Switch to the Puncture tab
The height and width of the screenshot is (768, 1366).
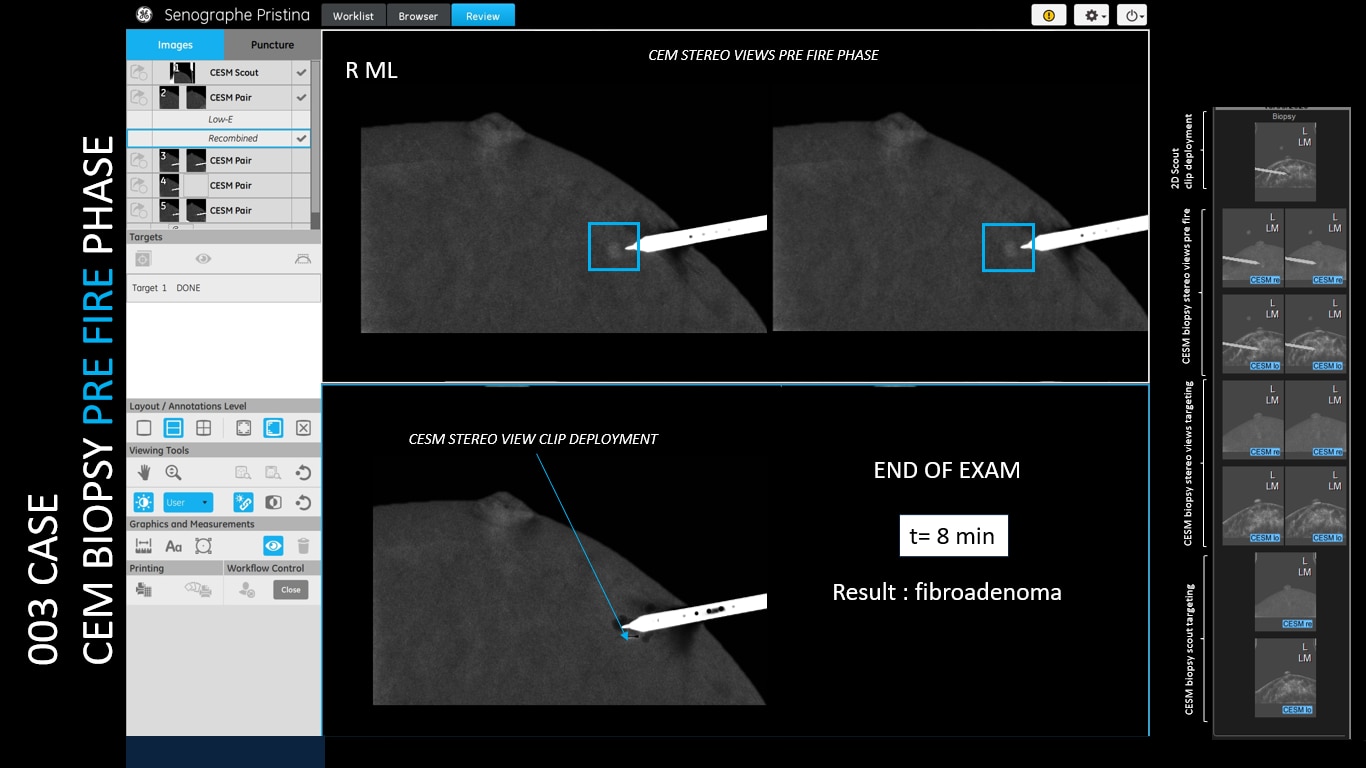tap(272, 45)
